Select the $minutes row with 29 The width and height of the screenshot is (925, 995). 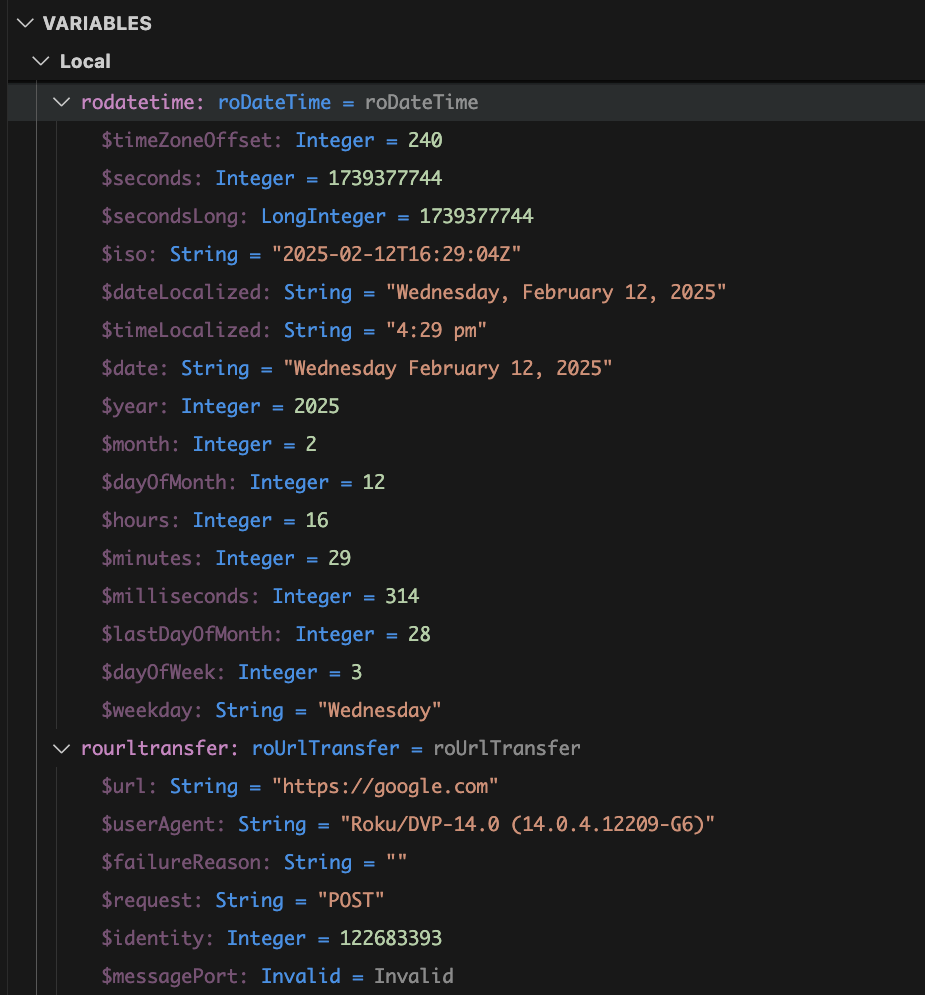pyautogui.click(x=466, y=558)
